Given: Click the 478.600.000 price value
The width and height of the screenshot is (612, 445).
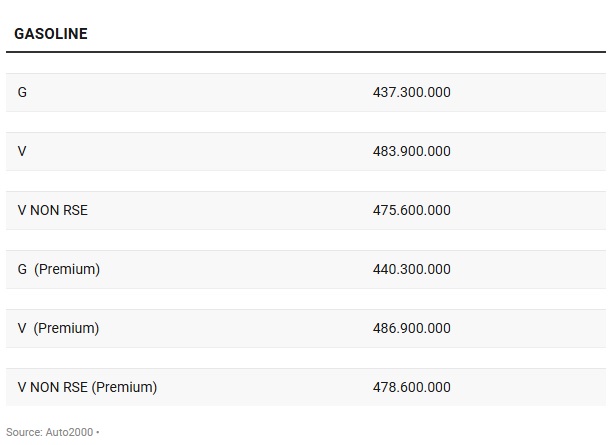Looking at the screenshot, I should tap(411, 387).
